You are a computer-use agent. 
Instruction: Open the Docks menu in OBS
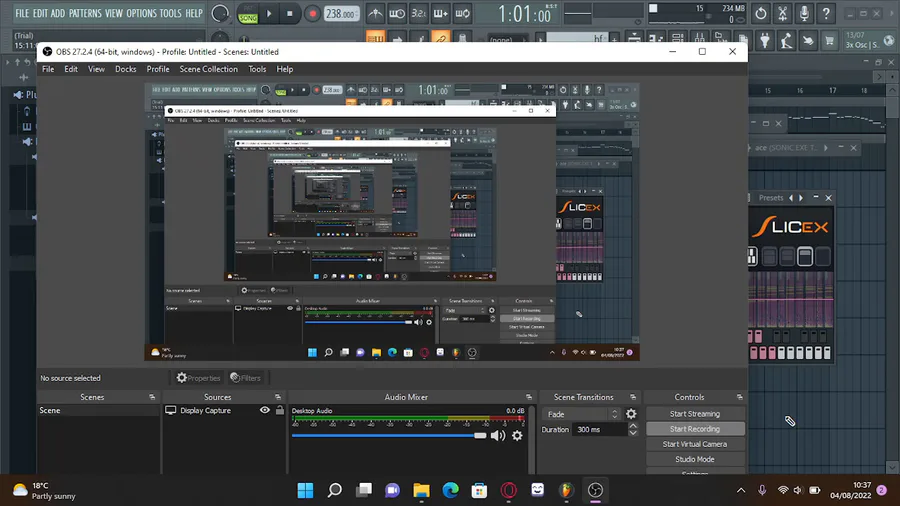tap(126, 69)
